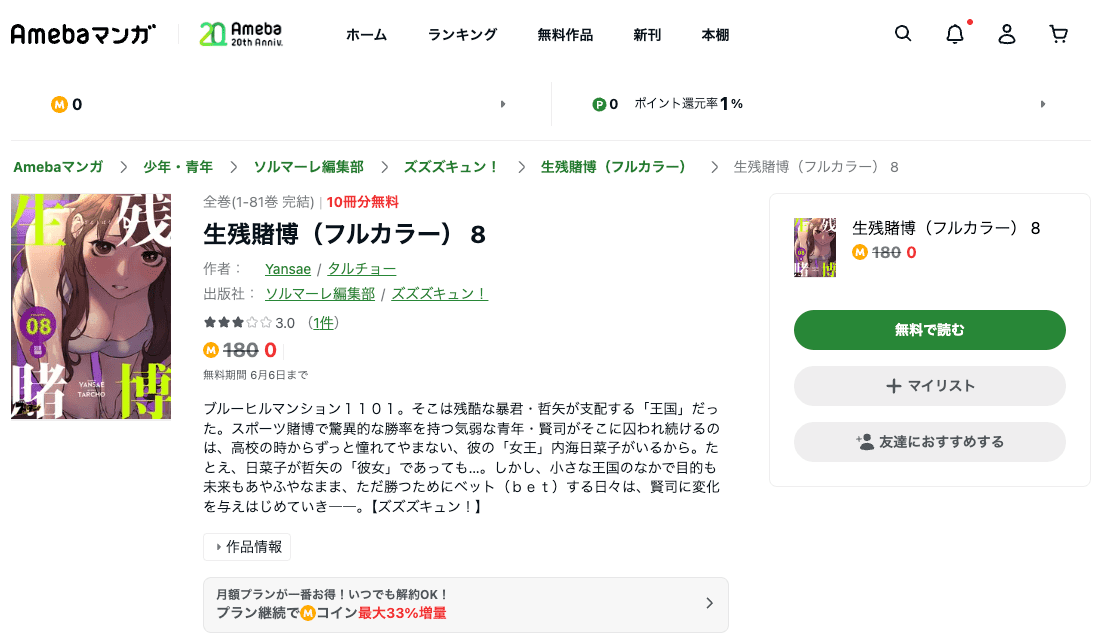Click the gold coin balance icon
This screenshot has height=641, width=1098.
tap(59, 104)
